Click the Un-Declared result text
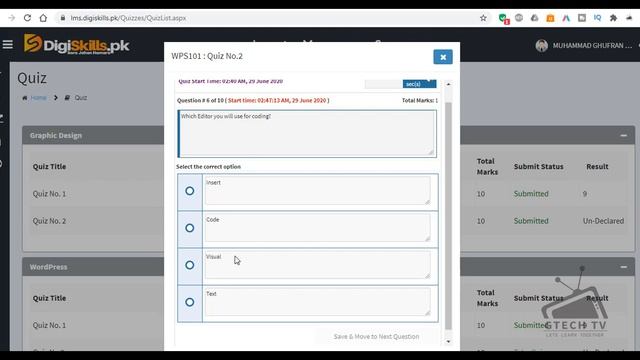640x360 pixels. click(x=603, y=221)
